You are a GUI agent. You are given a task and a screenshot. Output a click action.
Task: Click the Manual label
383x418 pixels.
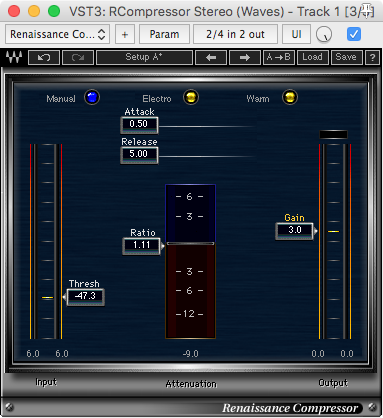pyautogui.click(x=61, y=99)
